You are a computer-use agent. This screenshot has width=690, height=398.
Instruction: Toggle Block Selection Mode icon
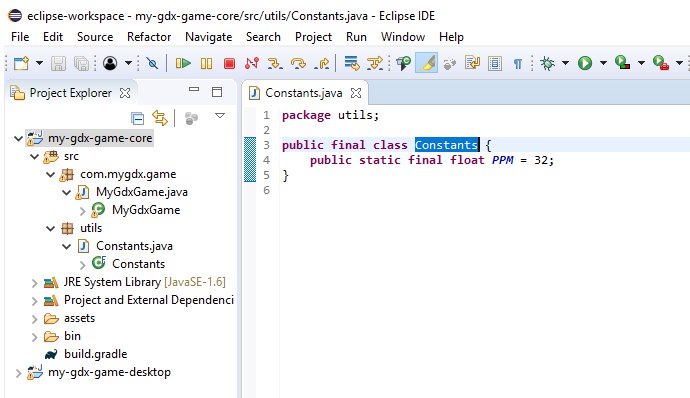pyautogui.click(x=495, y=63)
